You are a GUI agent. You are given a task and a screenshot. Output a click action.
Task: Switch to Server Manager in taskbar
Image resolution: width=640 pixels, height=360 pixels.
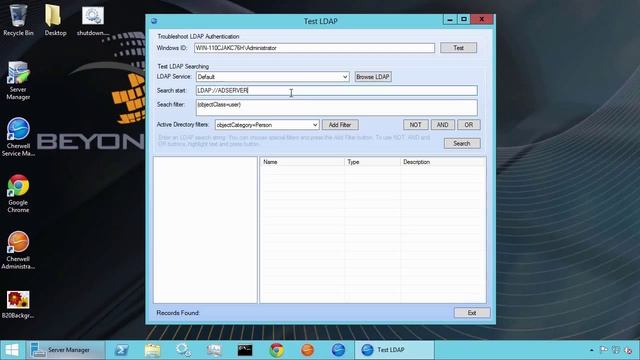65,350
